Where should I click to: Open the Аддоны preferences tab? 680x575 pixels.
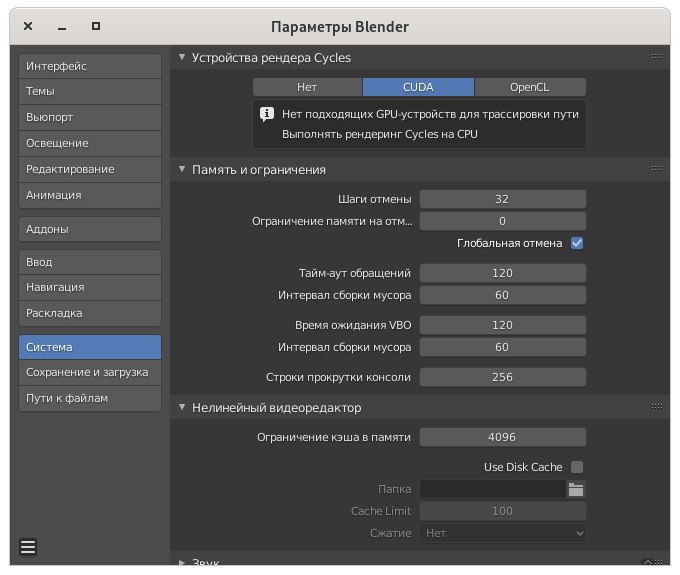coord(90,229)
